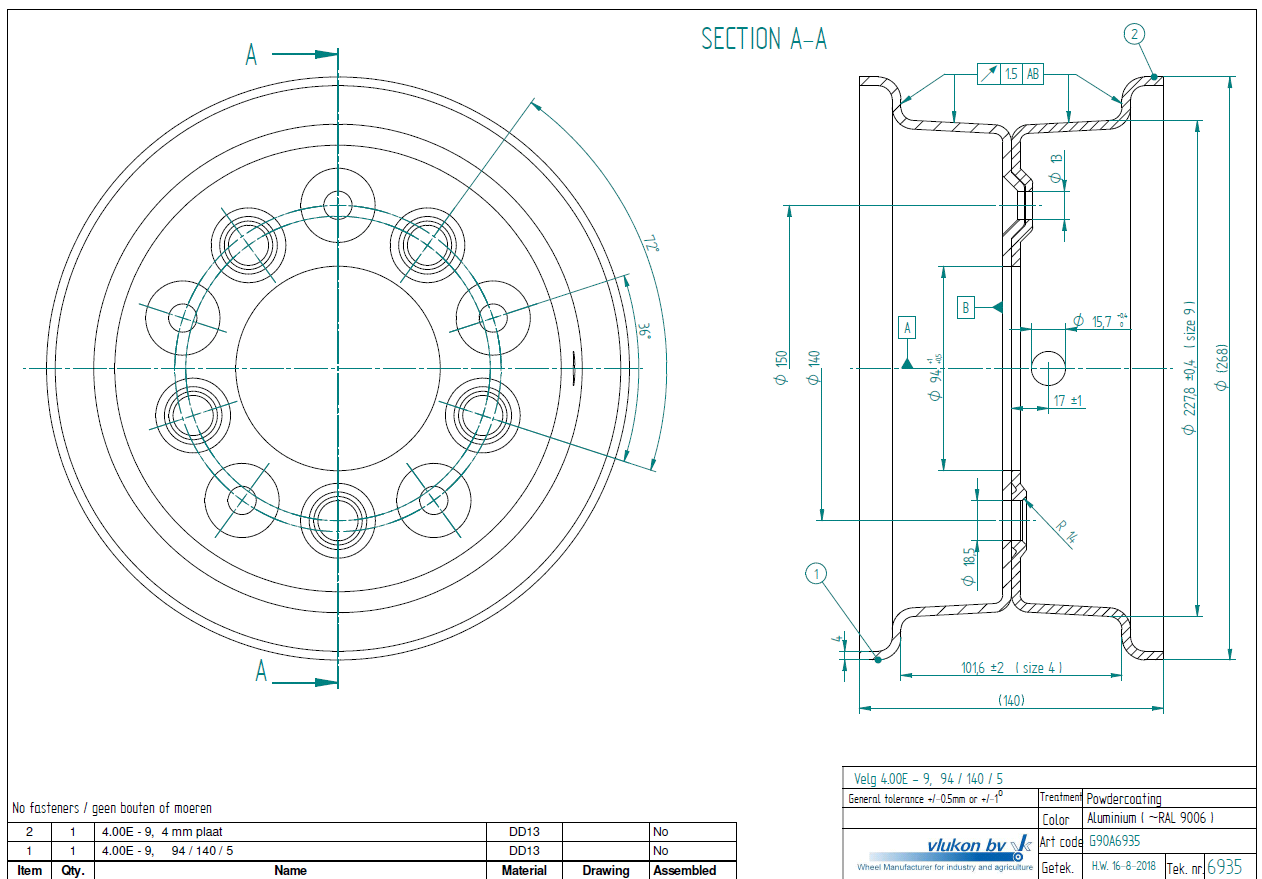Select balloon number 2 callout
The image size is (1262, 879).
[x=1132, y=34]
